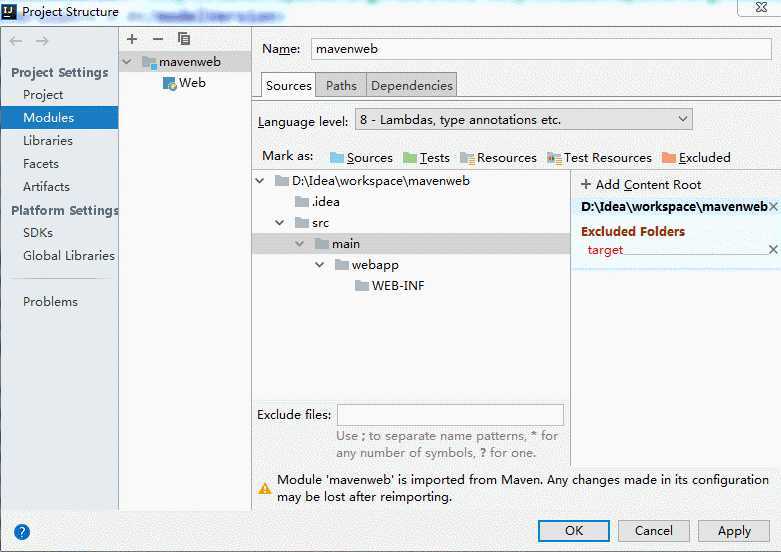Image resolution: width=781 pixels, height=552 pixels.
Task: Click the Web facet icon
Action: [169, 83]
